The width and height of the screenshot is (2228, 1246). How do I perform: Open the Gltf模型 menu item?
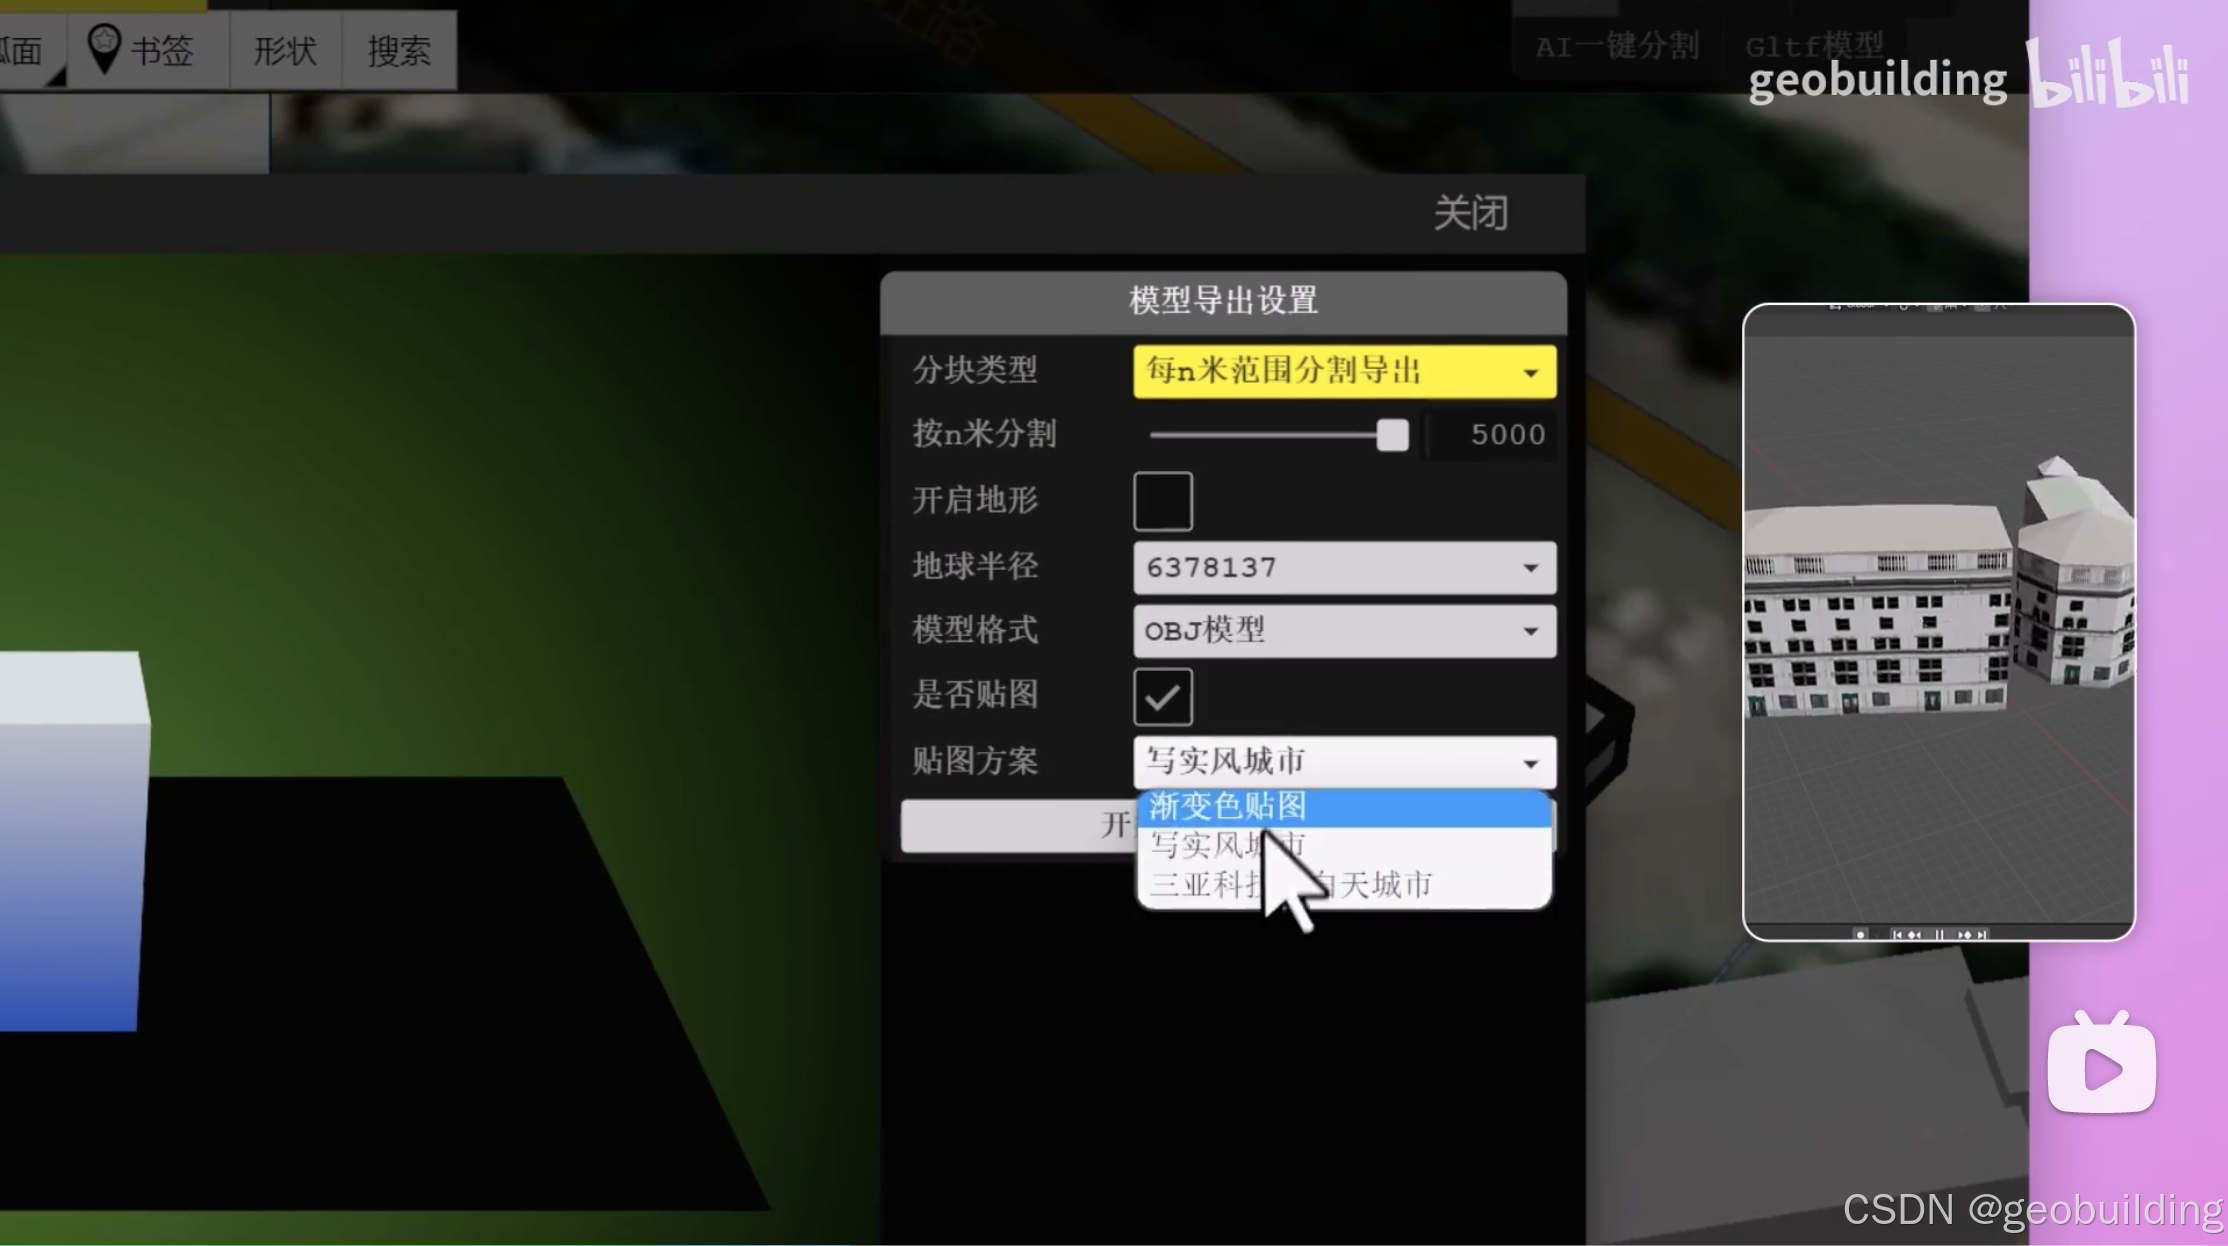click(x=1814, y=45)
